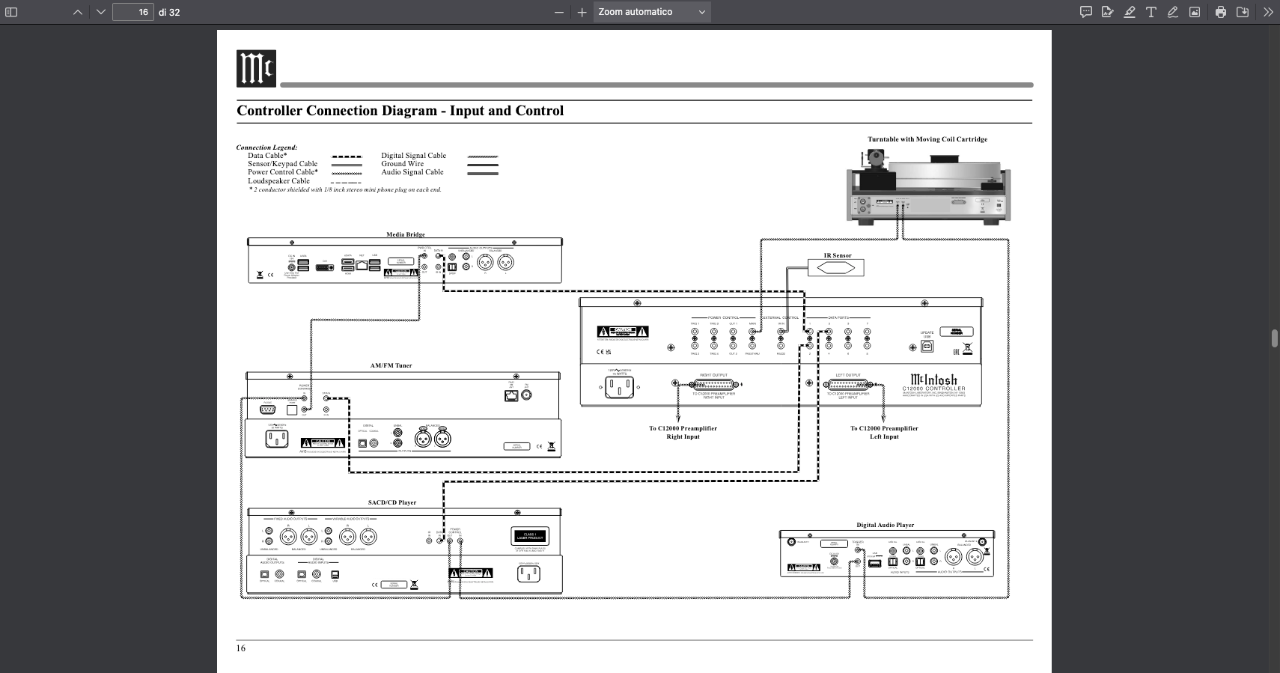Go to next page arrow
Viewport: 1280px width, 673px height.
(100, 12)
